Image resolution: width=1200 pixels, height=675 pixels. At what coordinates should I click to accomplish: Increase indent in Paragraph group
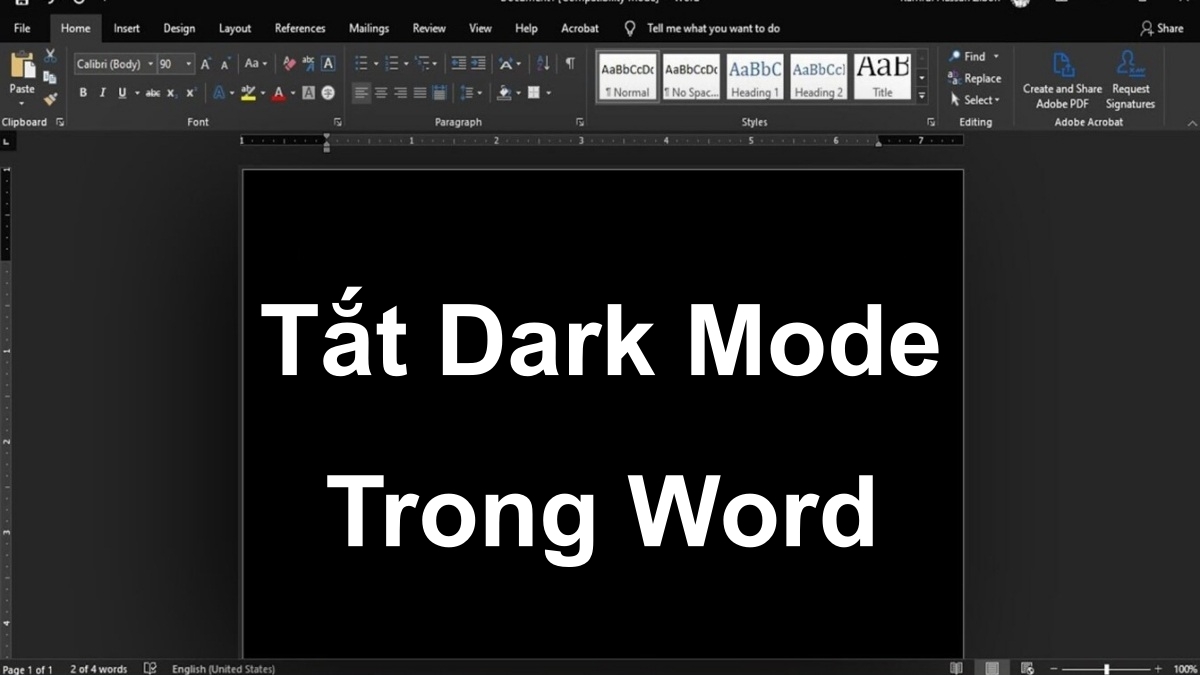(x=479, y=64)
